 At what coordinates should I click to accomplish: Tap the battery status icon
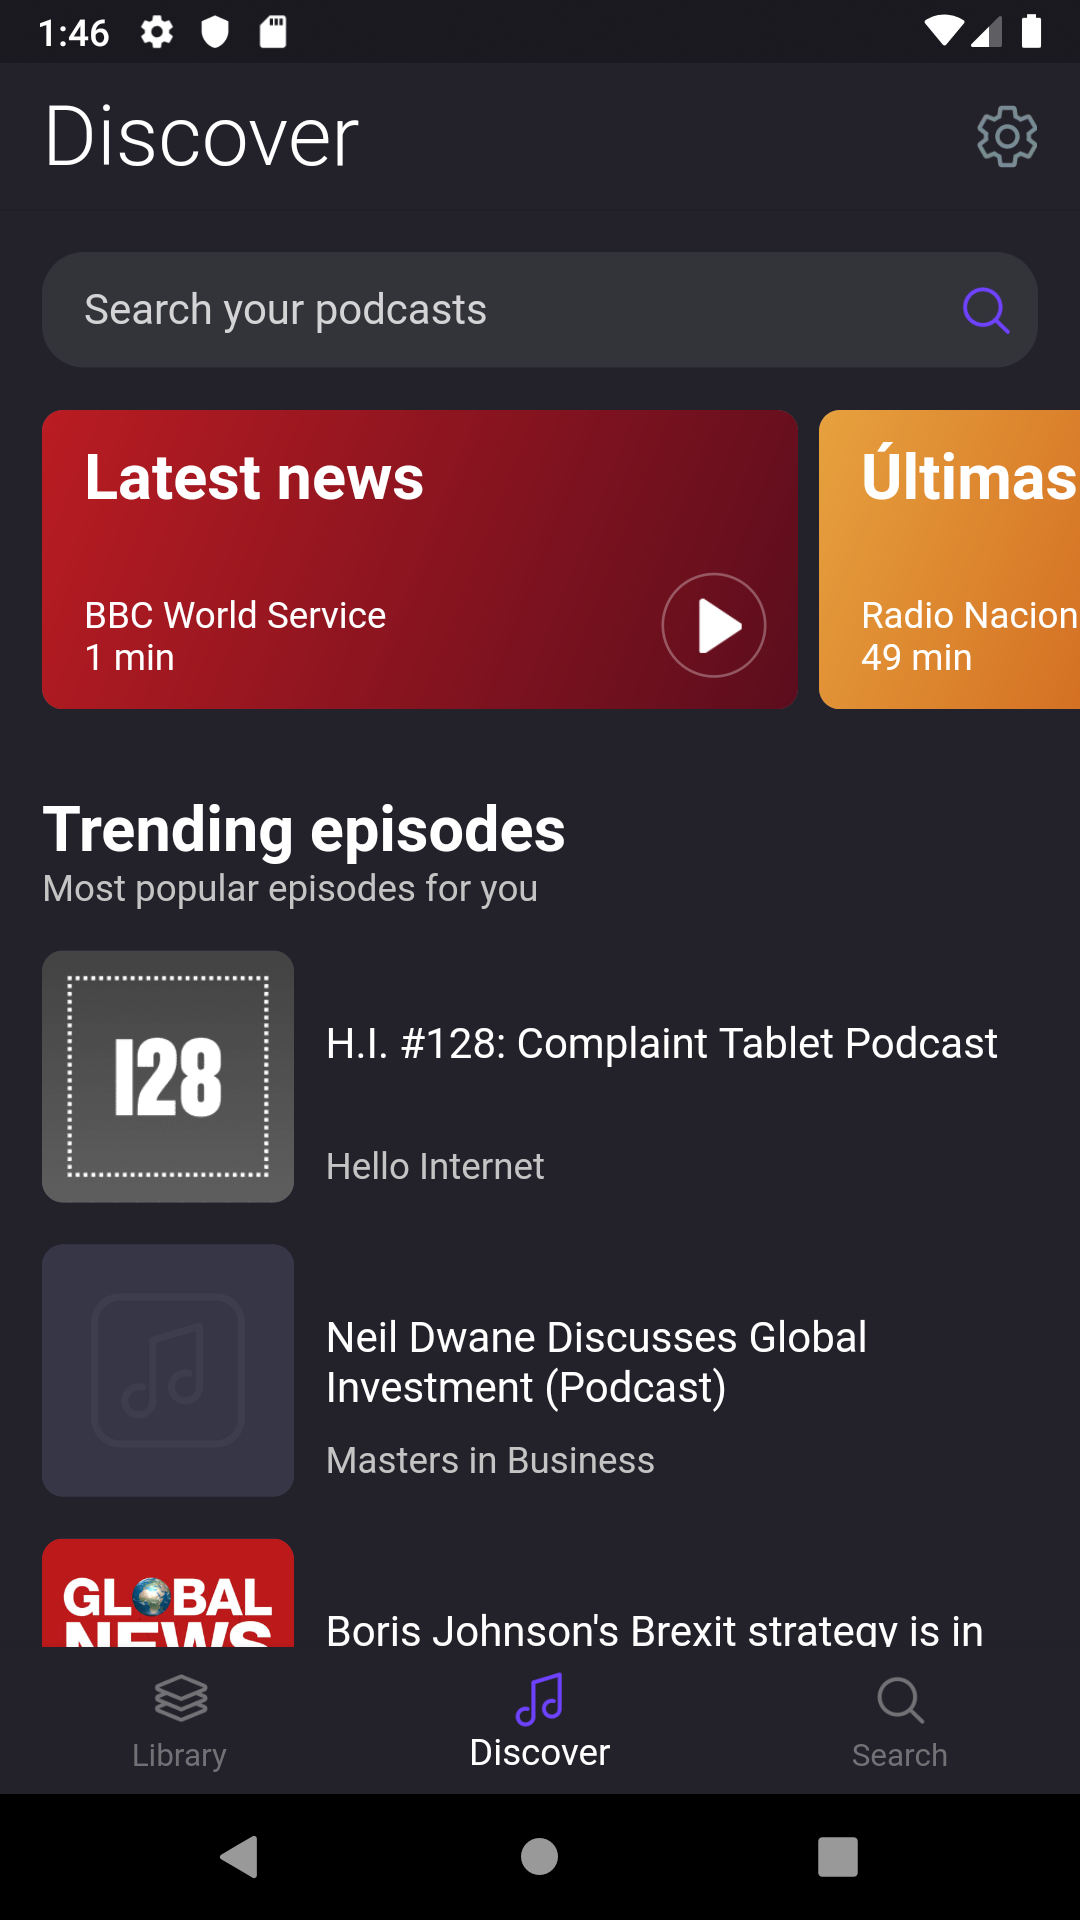coord(1031,32)
